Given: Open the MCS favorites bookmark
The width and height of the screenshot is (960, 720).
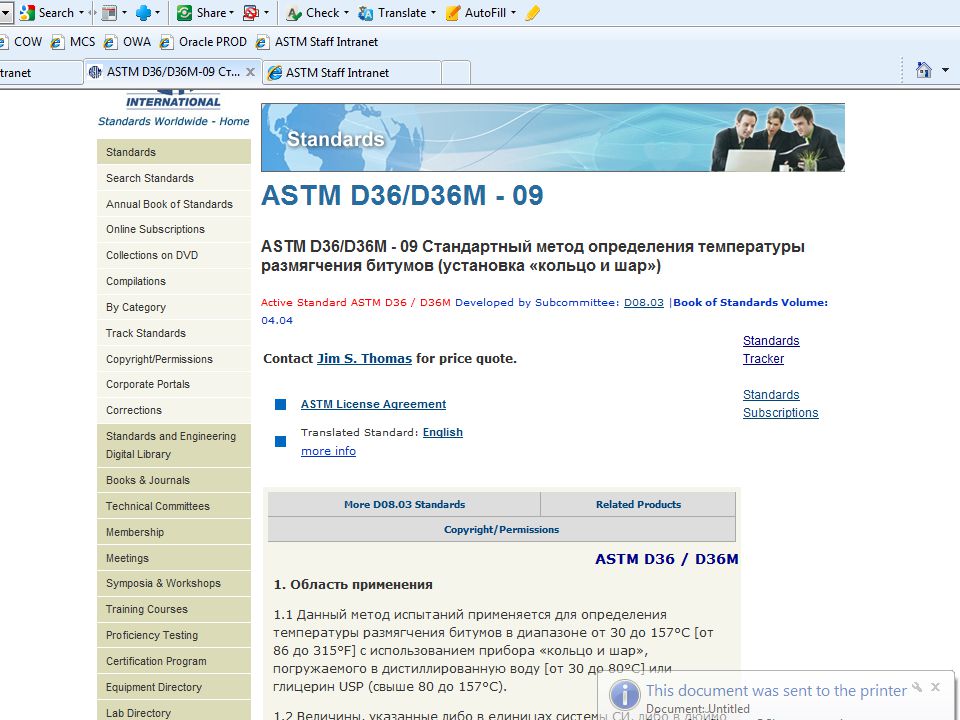Looking at the screenshot, I should 73,42.
